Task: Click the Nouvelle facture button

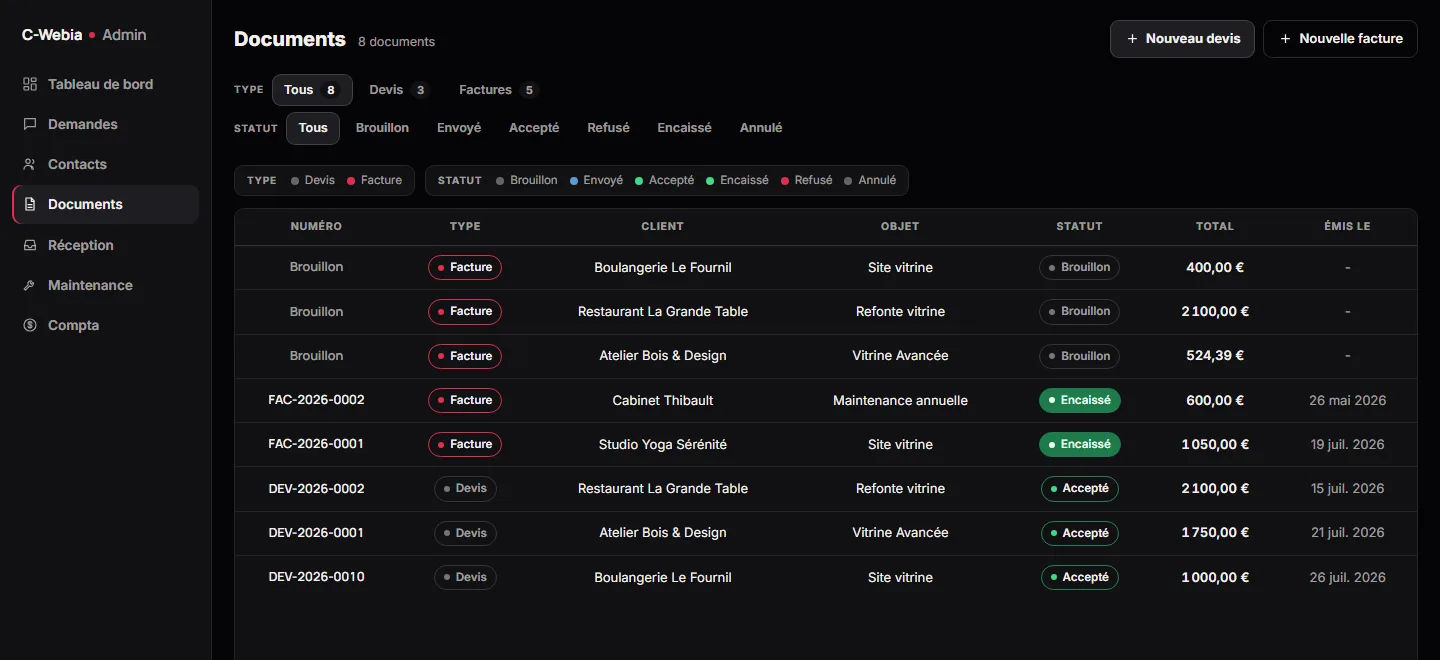Action: pyautogui.click(x=1340, y=39)
